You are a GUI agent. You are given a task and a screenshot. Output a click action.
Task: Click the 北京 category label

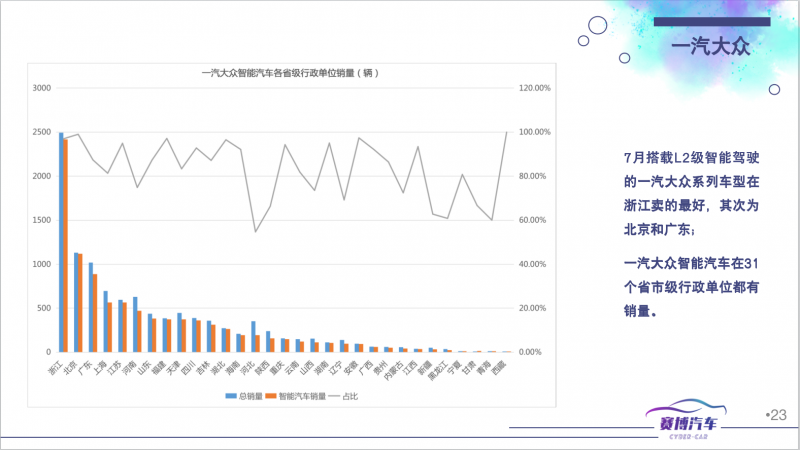70,367
